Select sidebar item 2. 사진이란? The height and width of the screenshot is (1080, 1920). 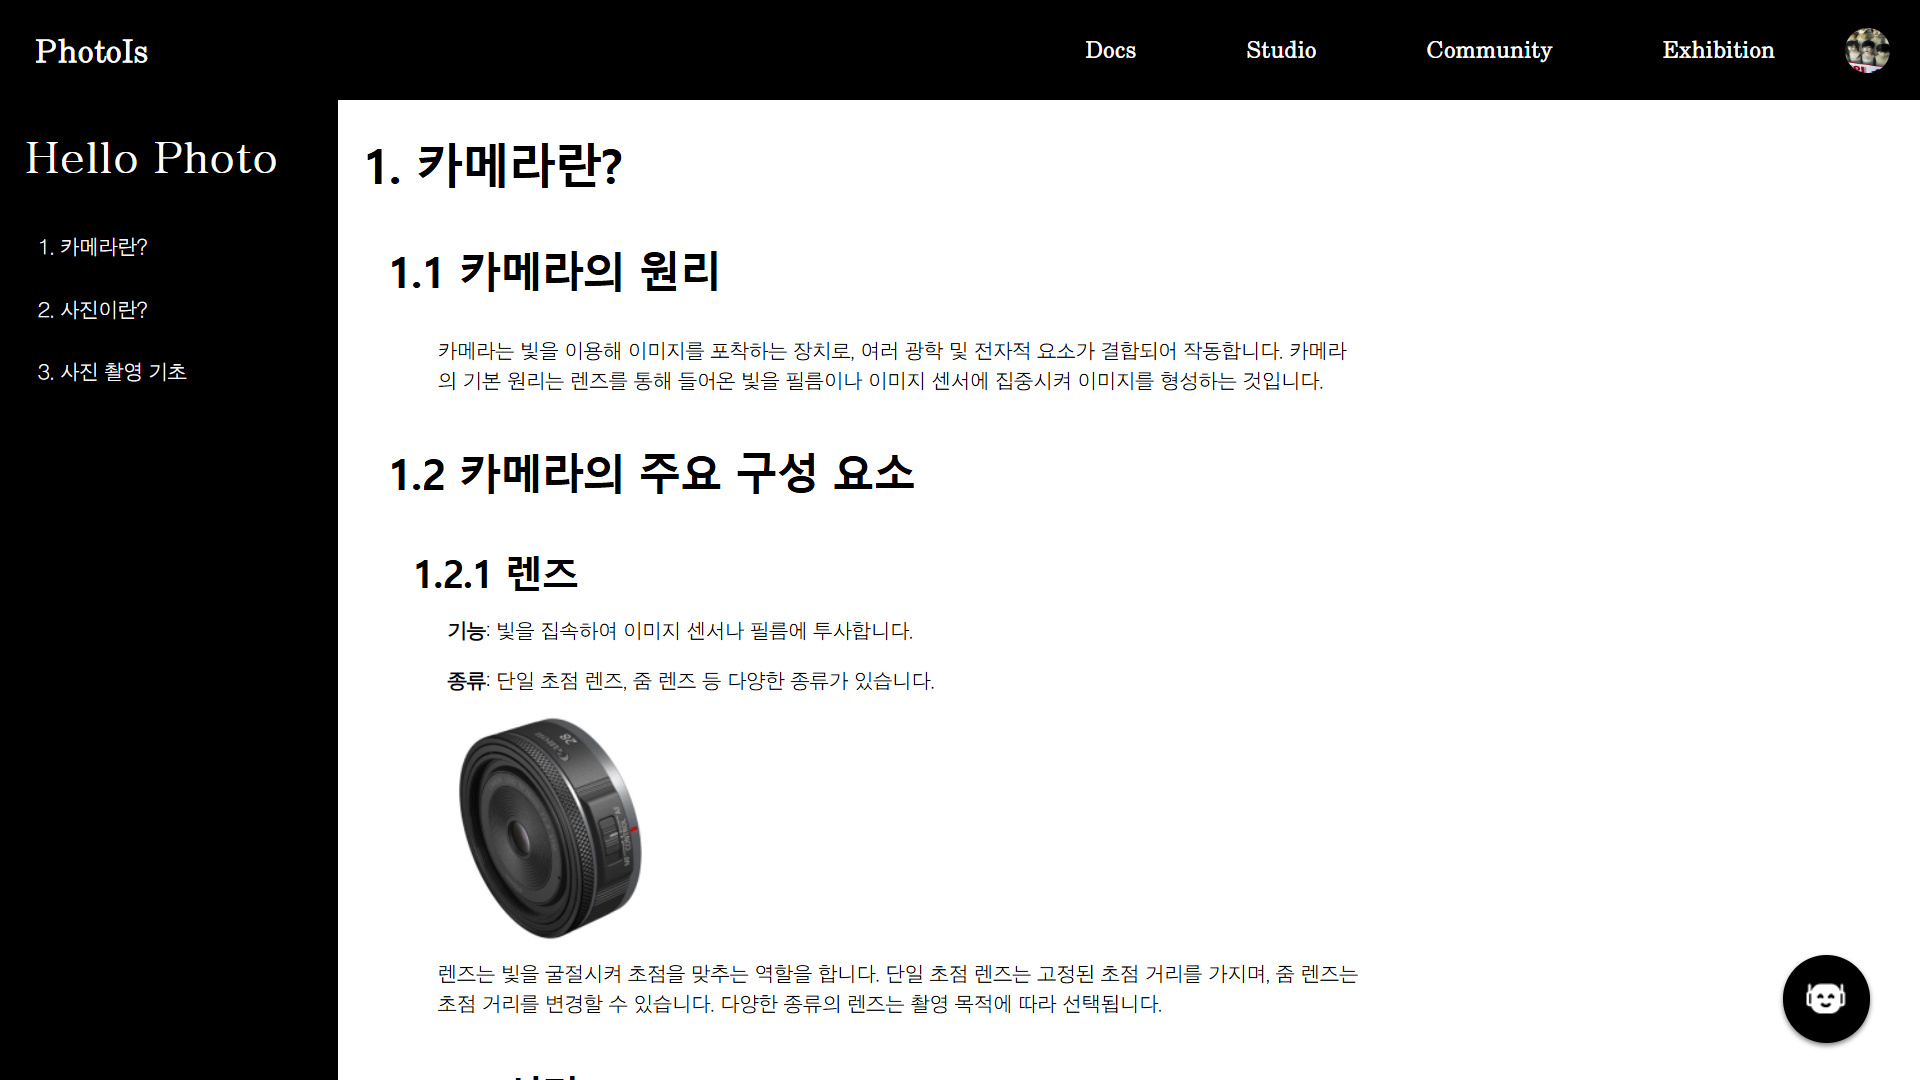93,310
